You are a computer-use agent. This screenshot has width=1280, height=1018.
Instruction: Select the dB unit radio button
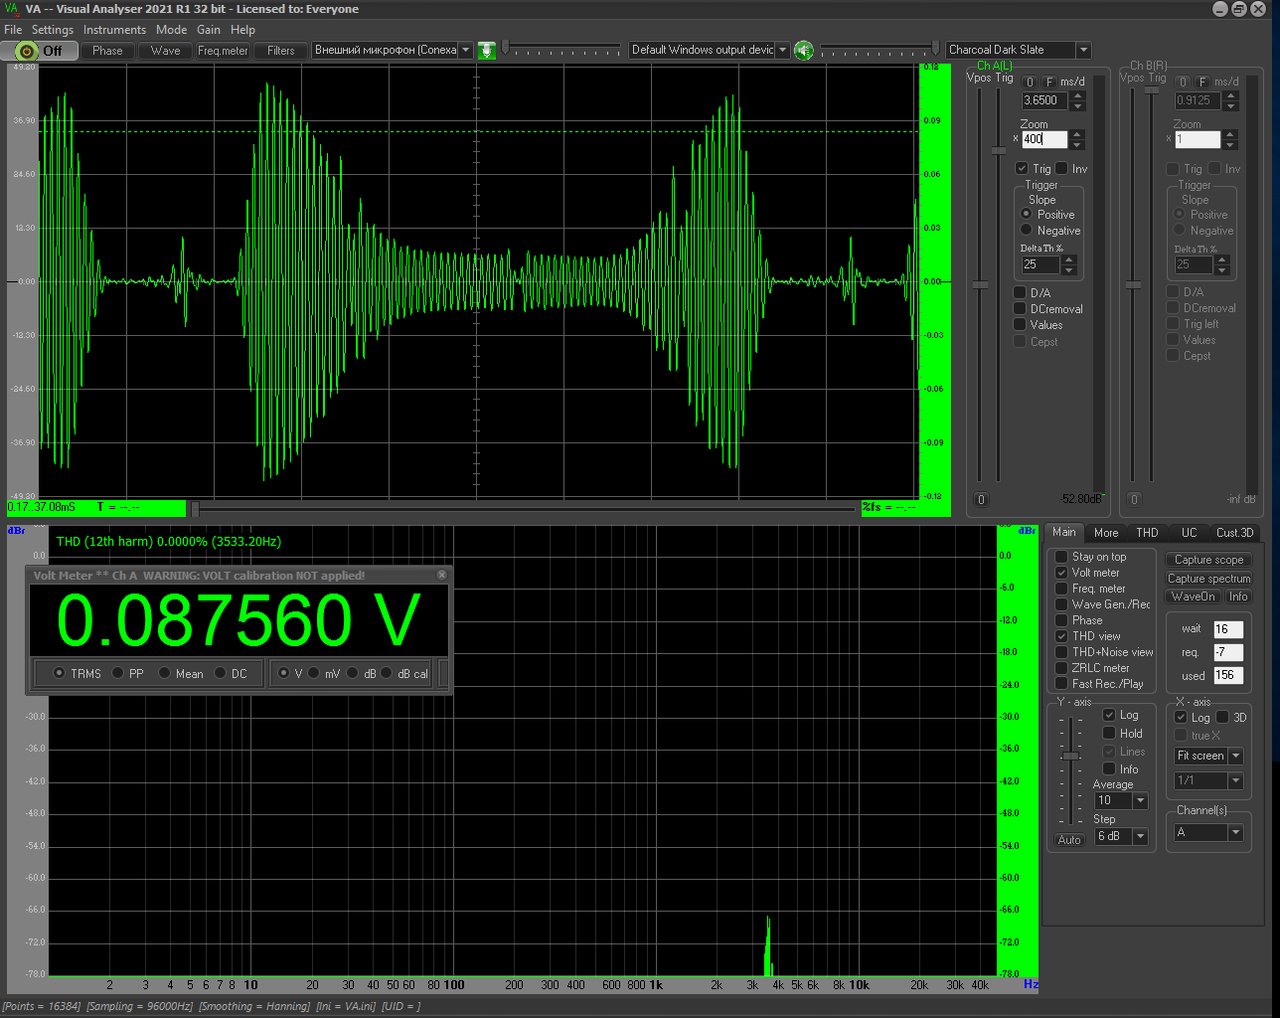click(352, 673)
